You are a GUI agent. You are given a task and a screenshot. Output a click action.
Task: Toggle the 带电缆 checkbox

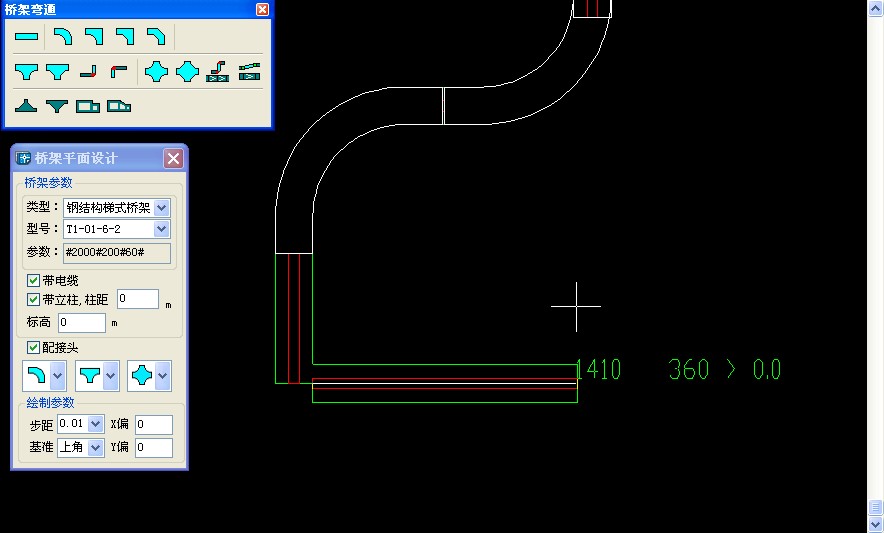(x=34, y=280)
